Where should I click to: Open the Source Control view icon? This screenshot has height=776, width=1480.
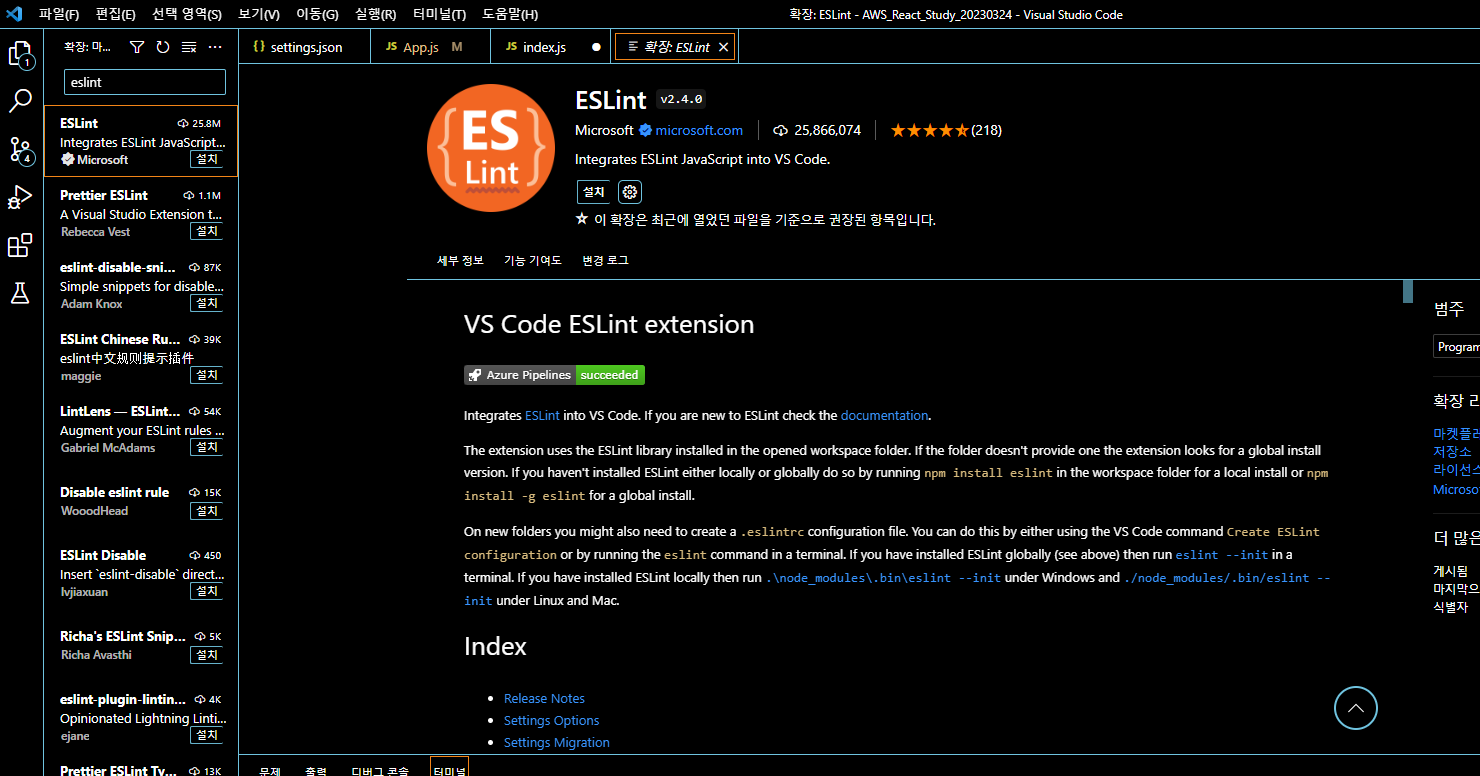20,150
